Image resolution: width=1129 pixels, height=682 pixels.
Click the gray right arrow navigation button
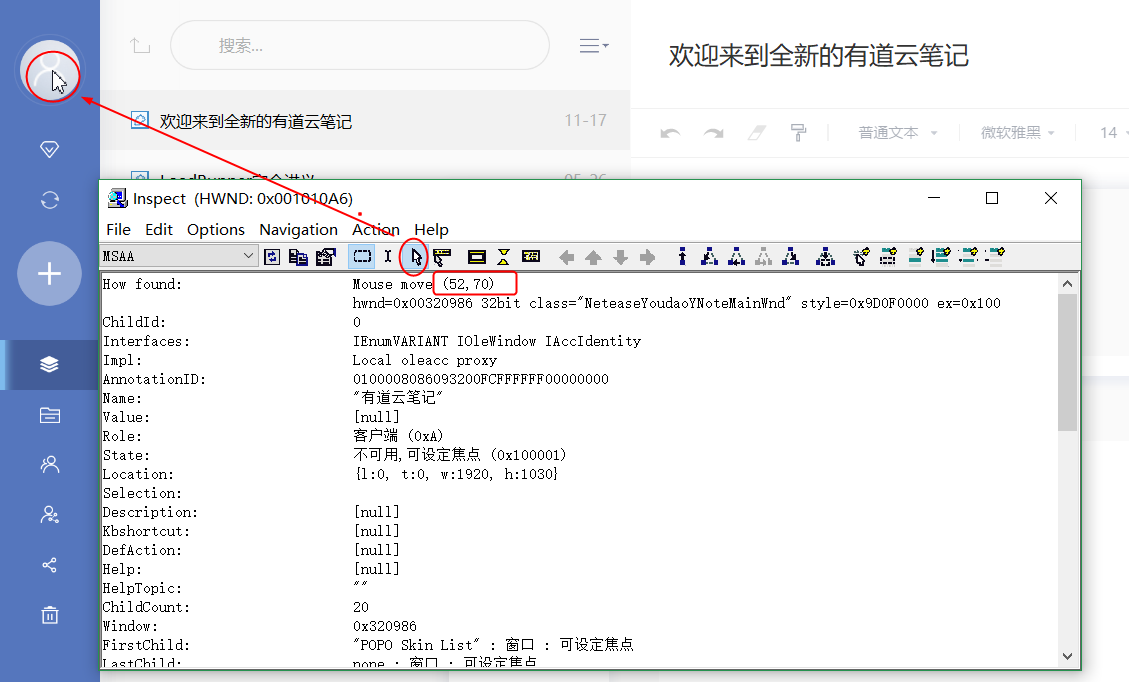tap(647, 257)
